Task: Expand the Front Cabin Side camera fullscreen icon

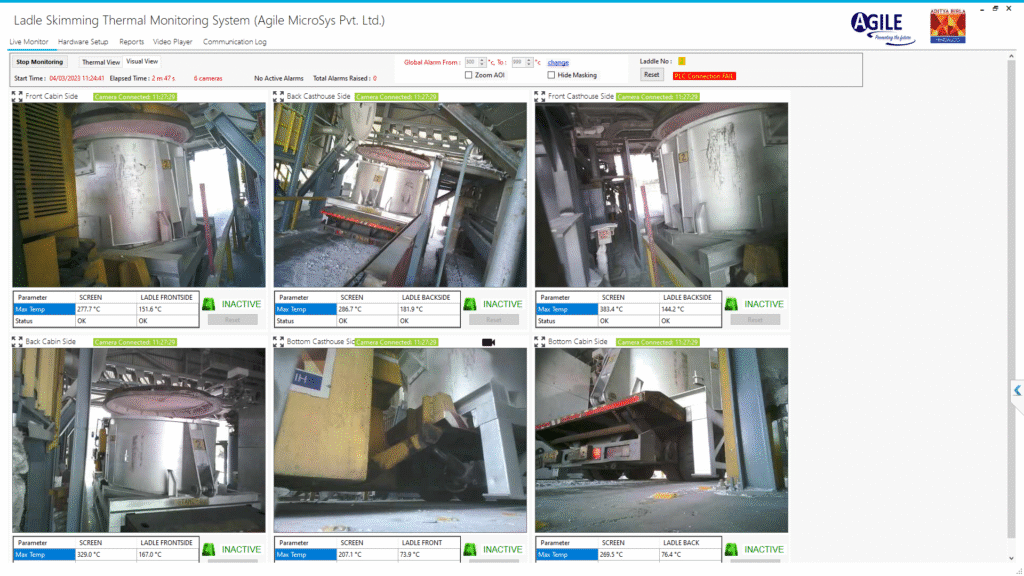Action: click(x=17, y=97)
